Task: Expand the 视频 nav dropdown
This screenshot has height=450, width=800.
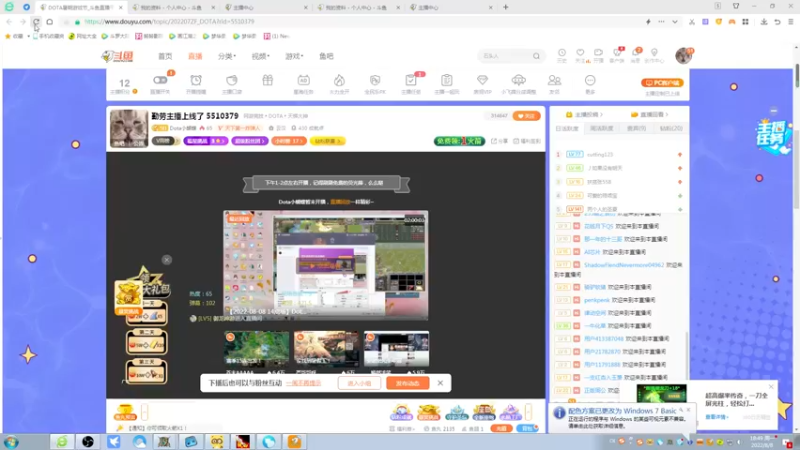Action: (x=260, y=56)
